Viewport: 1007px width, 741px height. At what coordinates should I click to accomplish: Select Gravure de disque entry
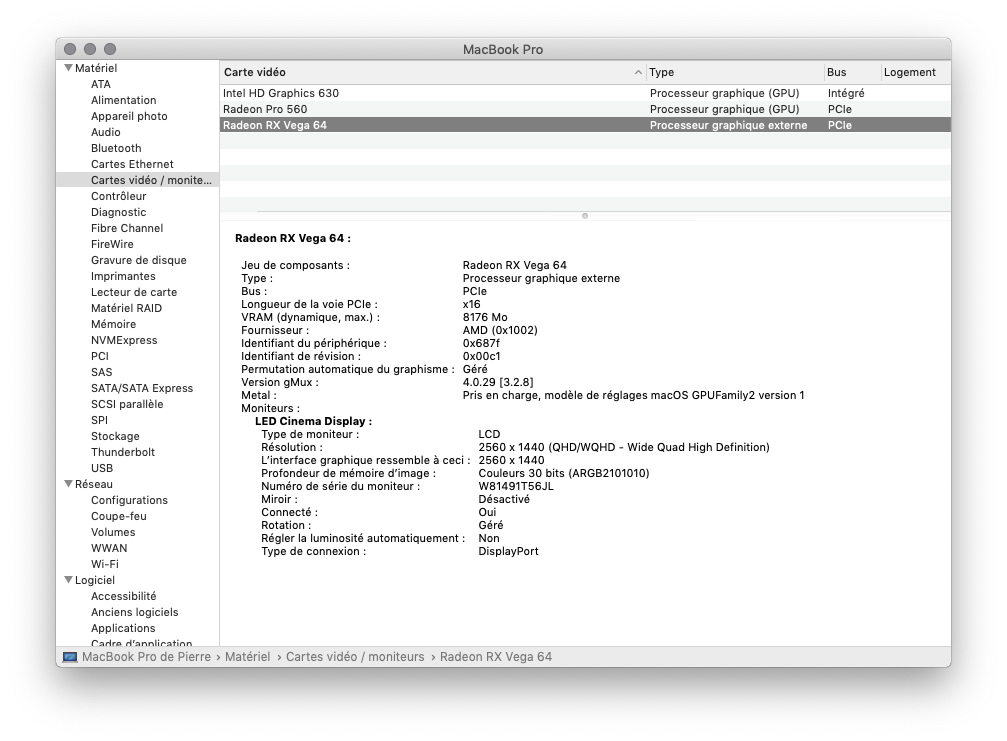click(x=139, y=260)
